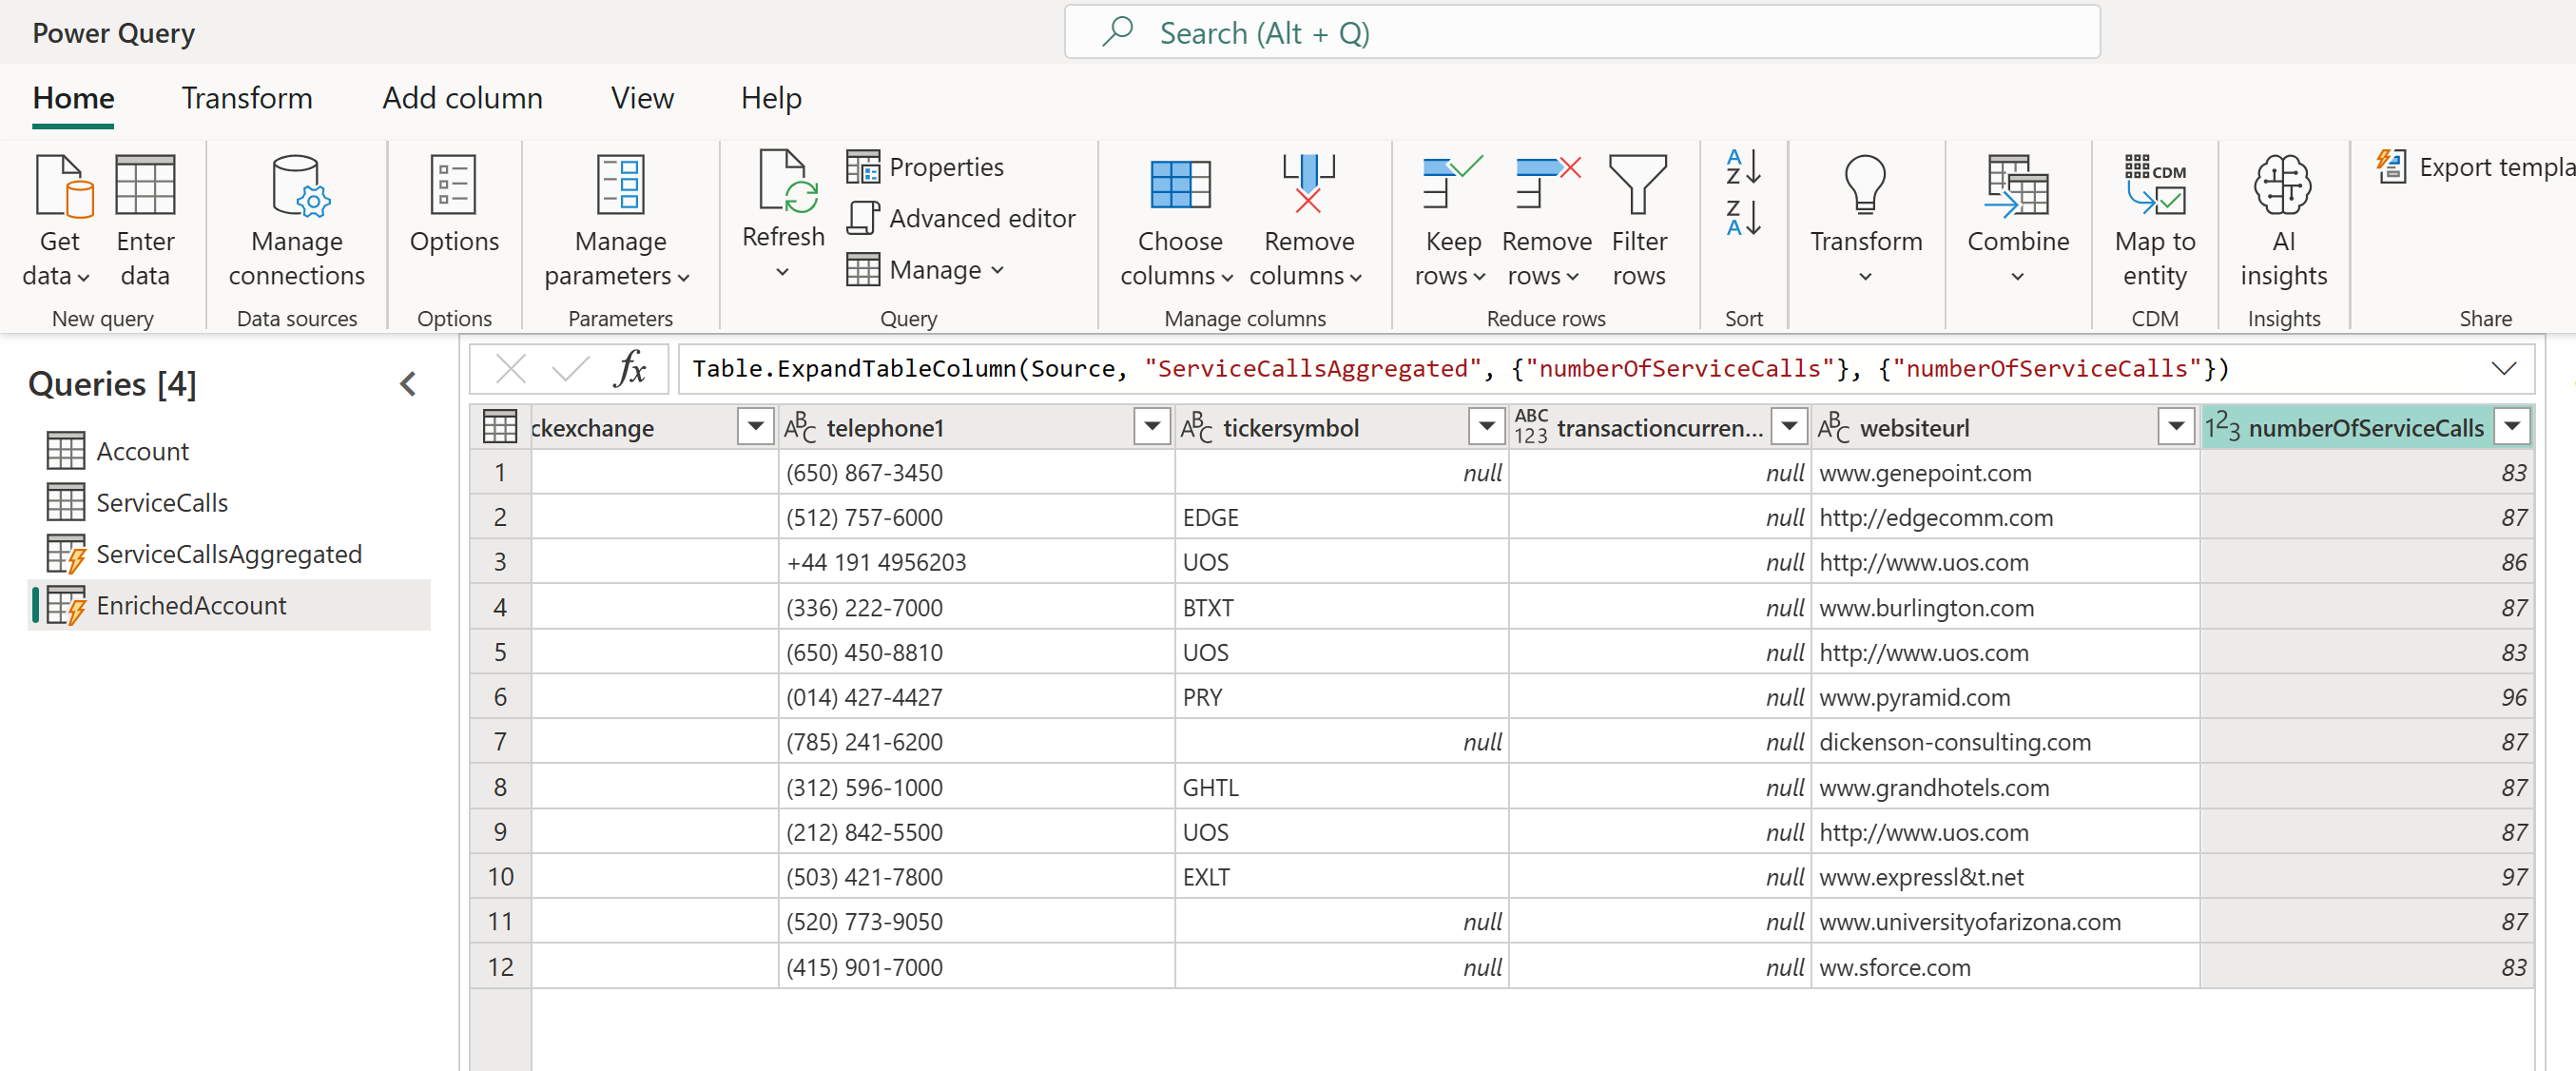This screenshot has width=2576, height=1071.
Task: Expand the formula bar
Action: point(2504,368)
